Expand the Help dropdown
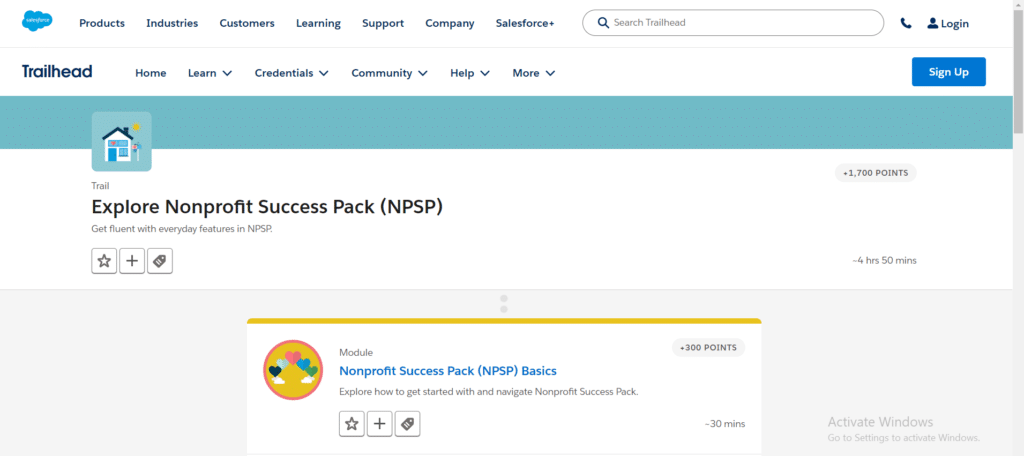This screenshot has width=1024, height=456. click(x=470, y=73)
